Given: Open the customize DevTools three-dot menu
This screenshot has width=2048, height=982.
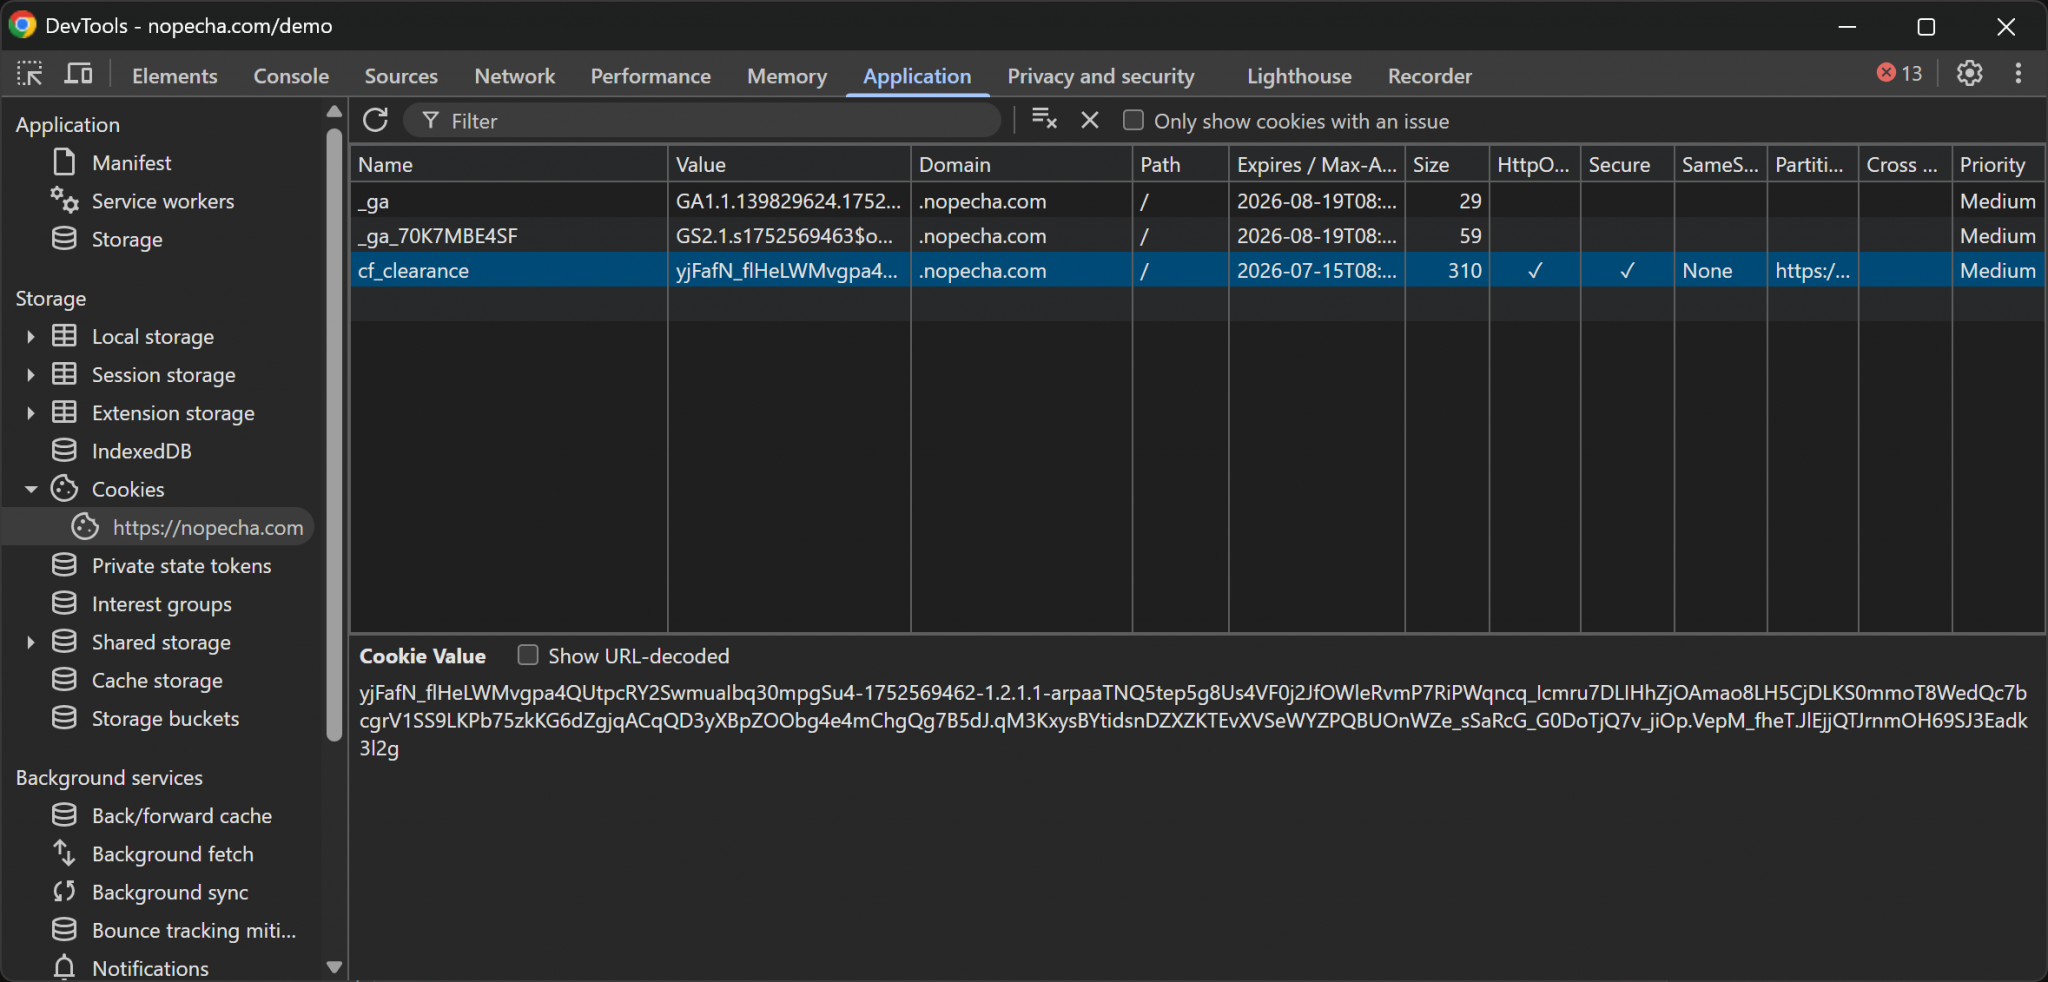Looking at the screenshot, I should tap(2018, 74).
